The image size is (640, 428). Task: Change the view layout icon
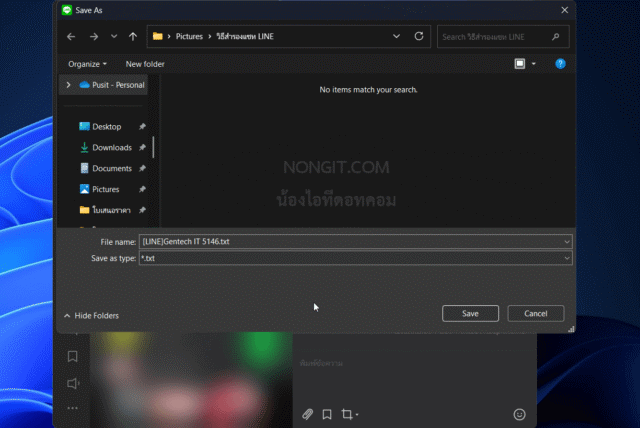[520, 64]
